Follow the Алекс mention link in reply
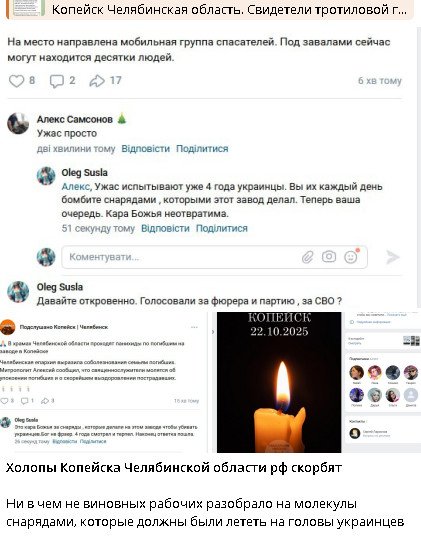Image resolution: width=421 pixels, height=546 pixels. (x=76, y=187)
